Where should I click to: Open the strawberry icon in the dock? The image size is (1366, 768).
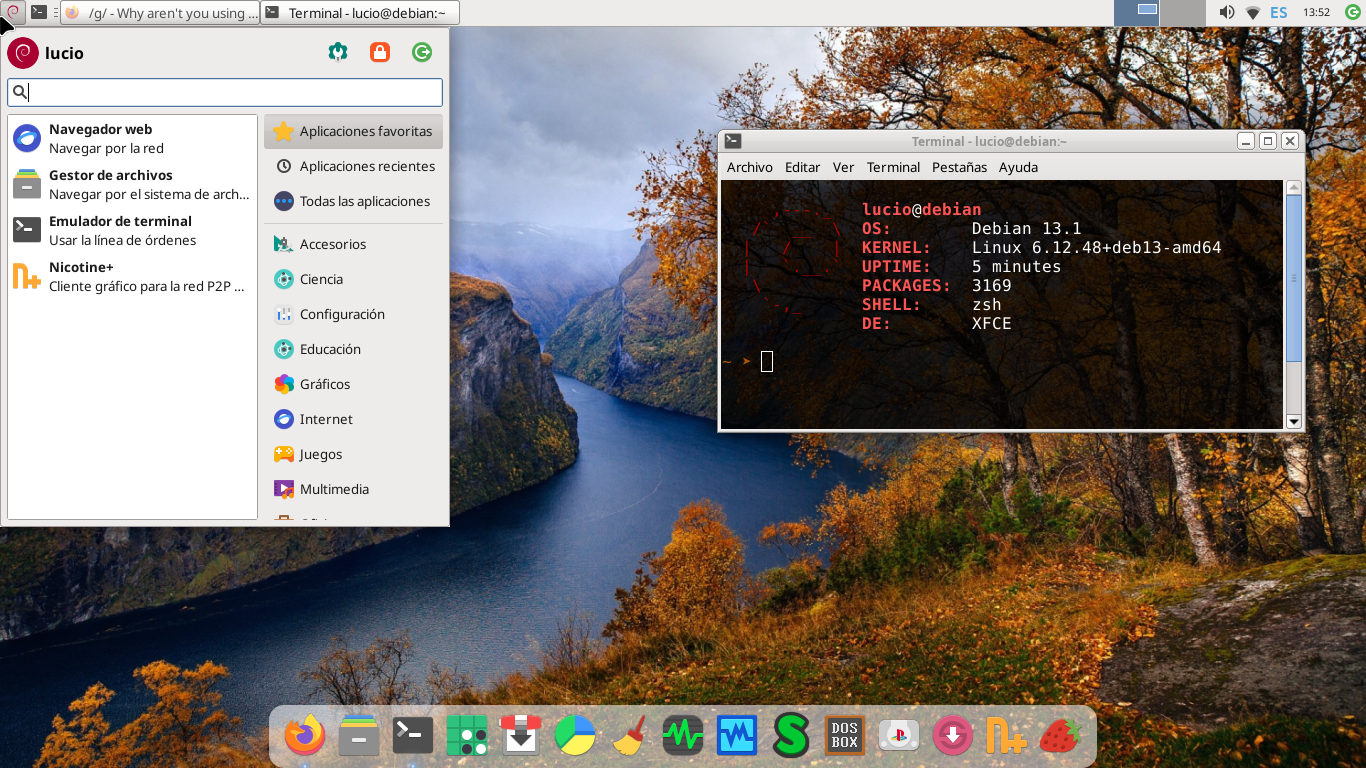pyautogui.click(x=1061, y=736)
